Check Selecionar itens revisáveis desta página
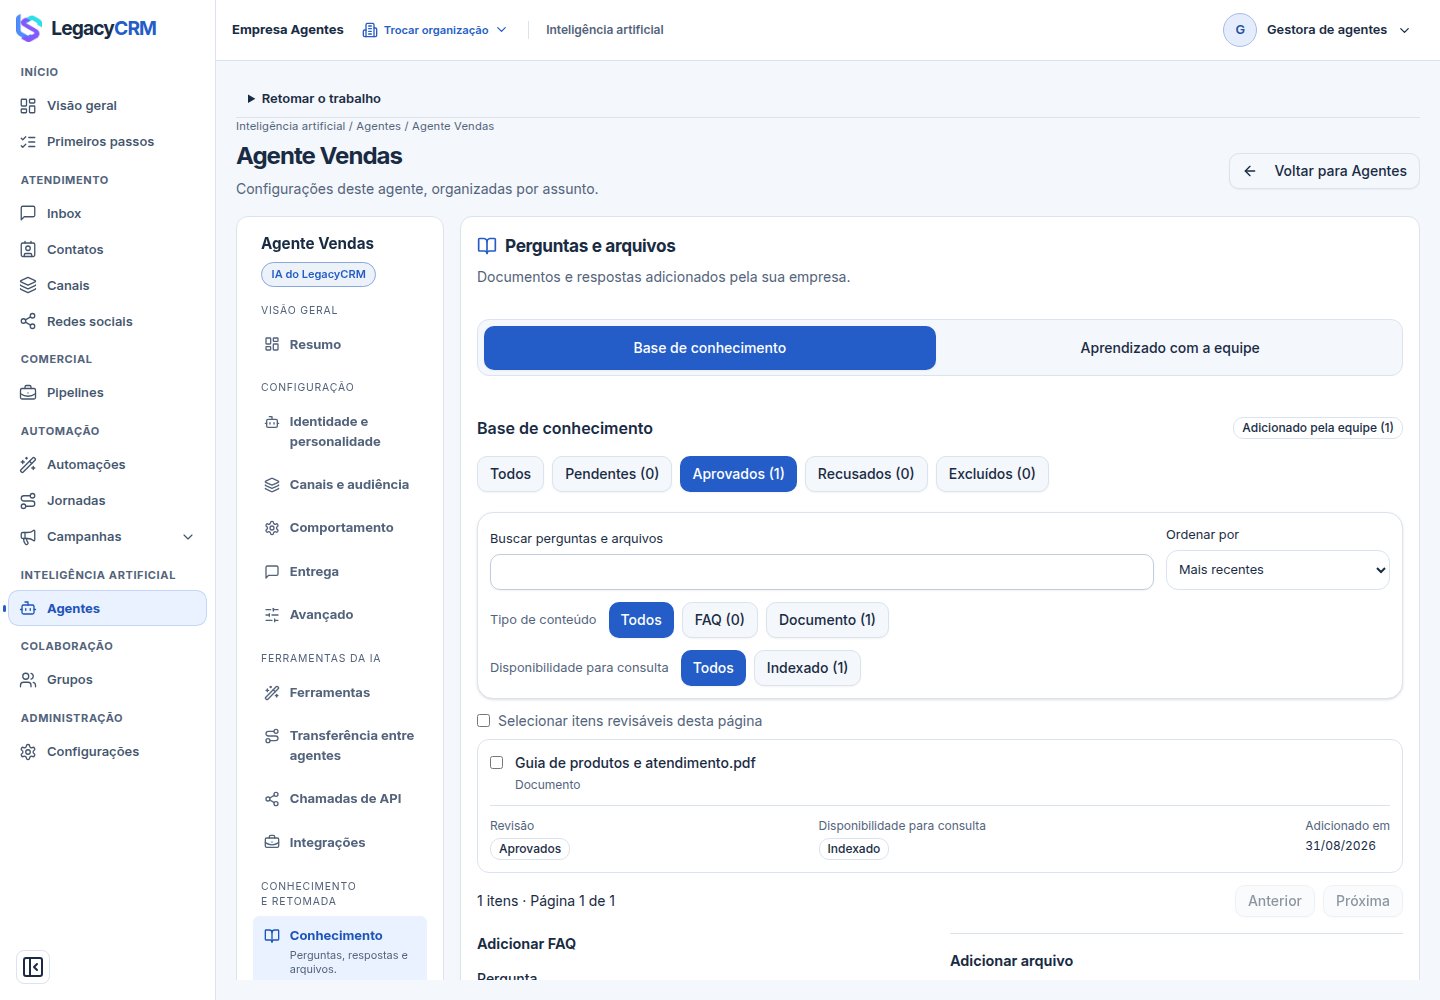 tap(484, 720)
